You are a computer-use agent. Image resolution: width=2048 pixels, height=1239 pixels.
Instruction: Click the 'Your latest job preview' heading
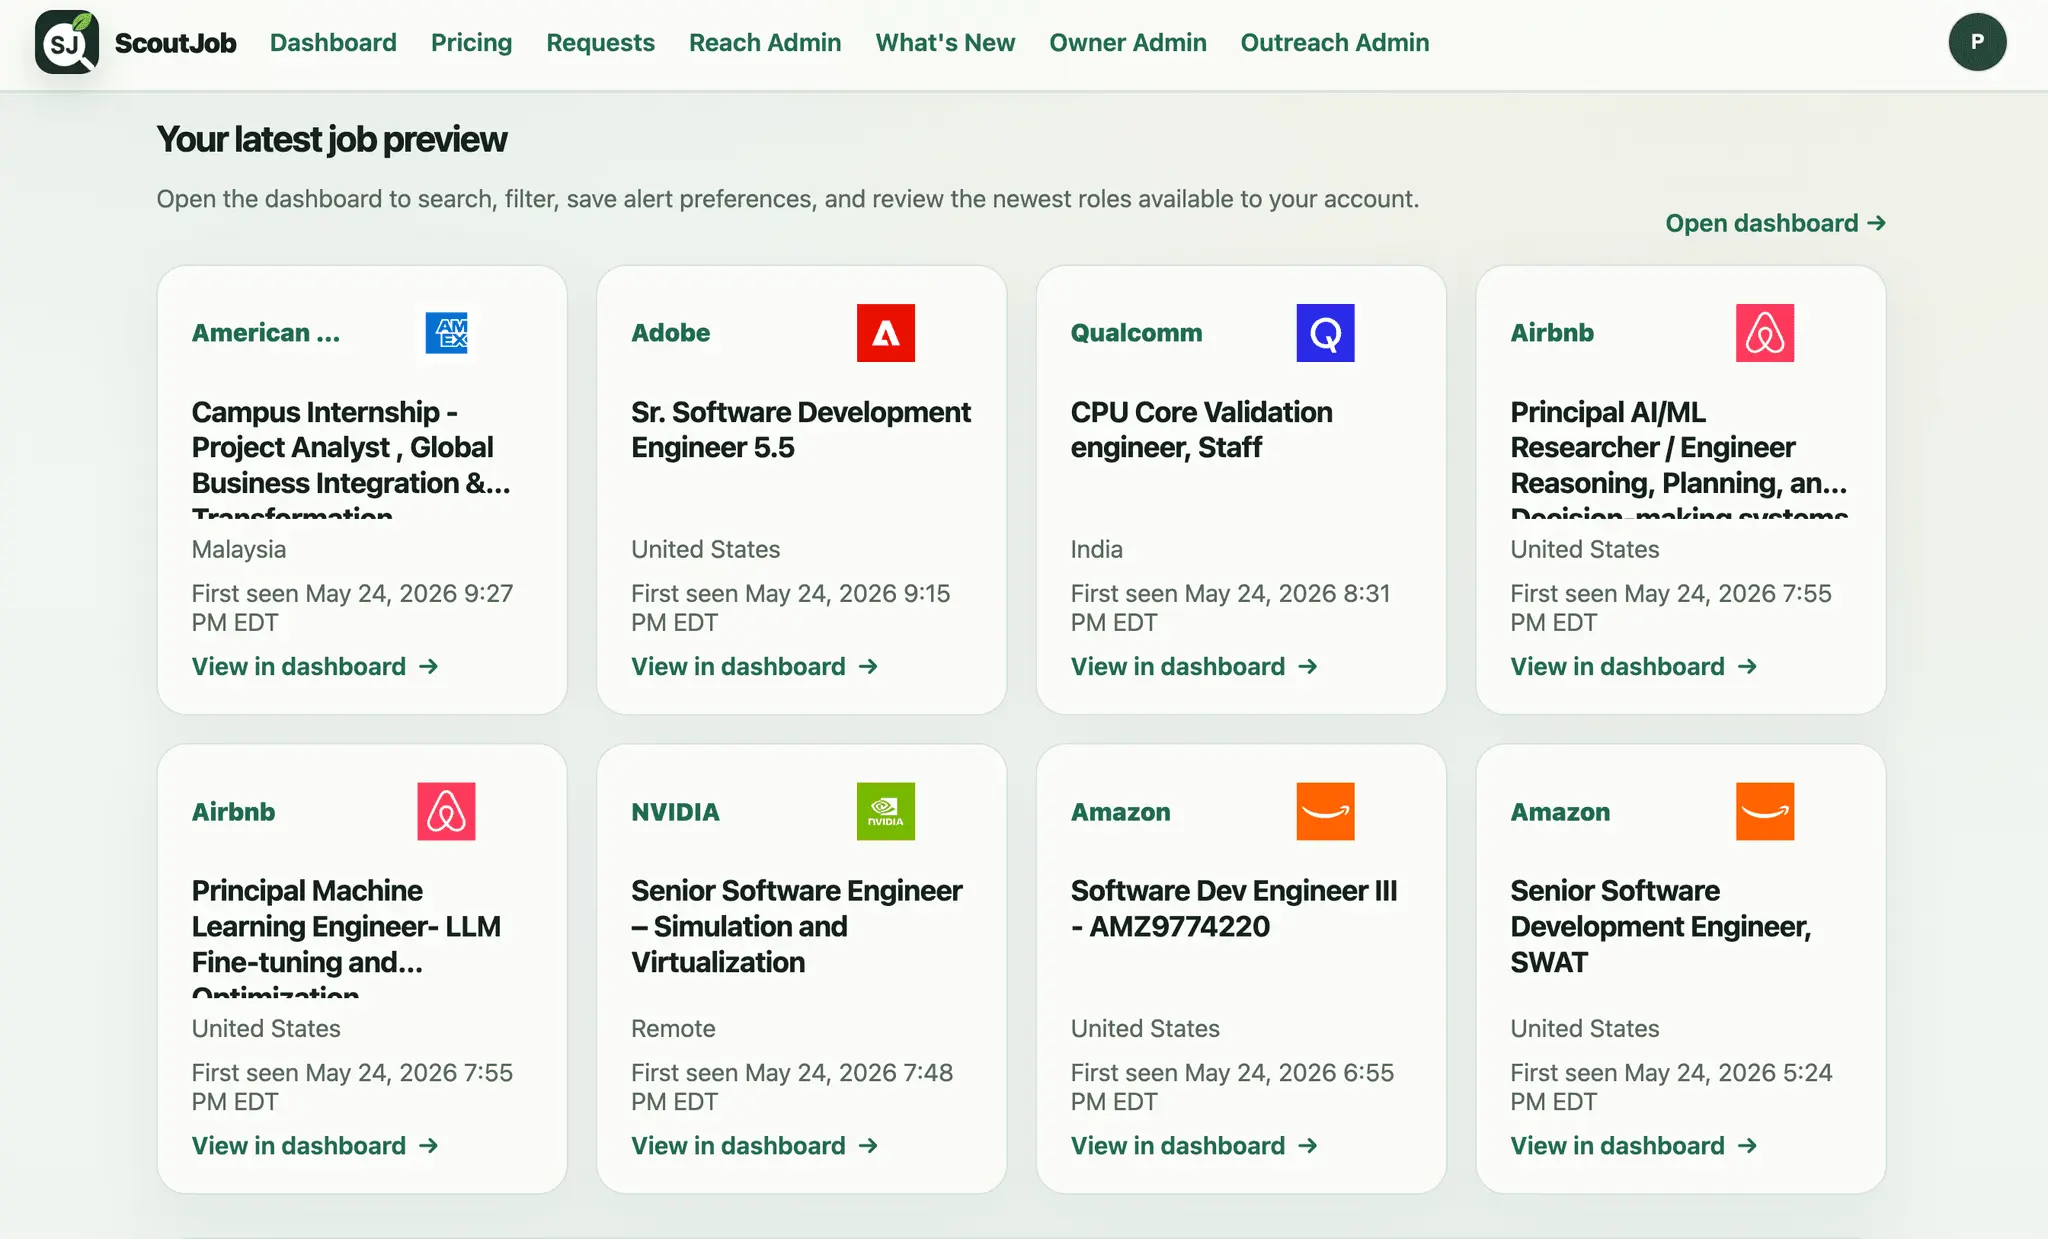(x=332, y=139)
